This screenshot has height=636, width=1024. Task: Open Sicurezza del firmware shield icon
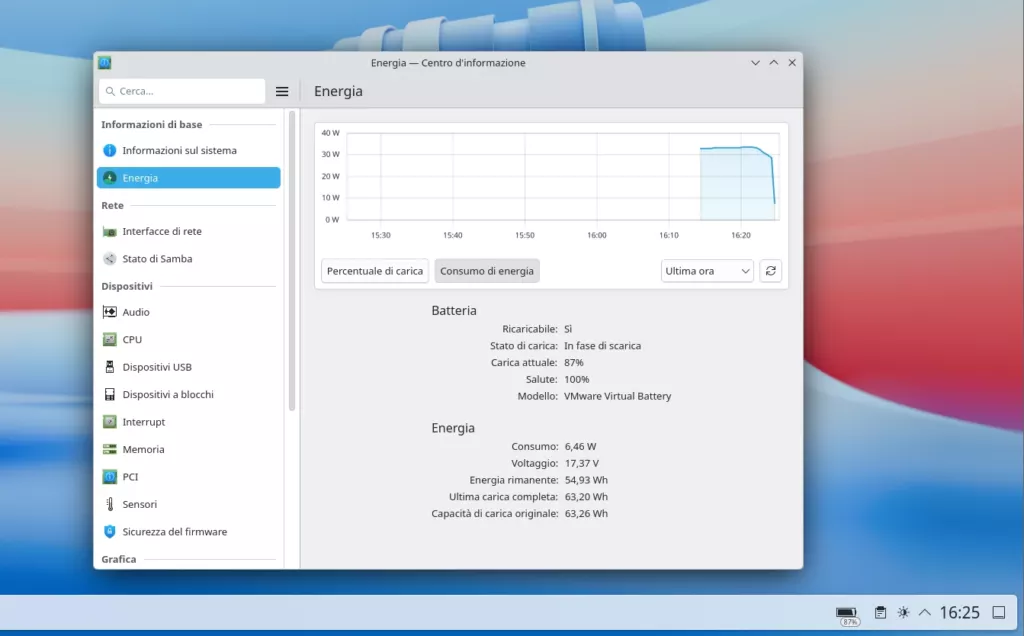click(x=110, y=532)
